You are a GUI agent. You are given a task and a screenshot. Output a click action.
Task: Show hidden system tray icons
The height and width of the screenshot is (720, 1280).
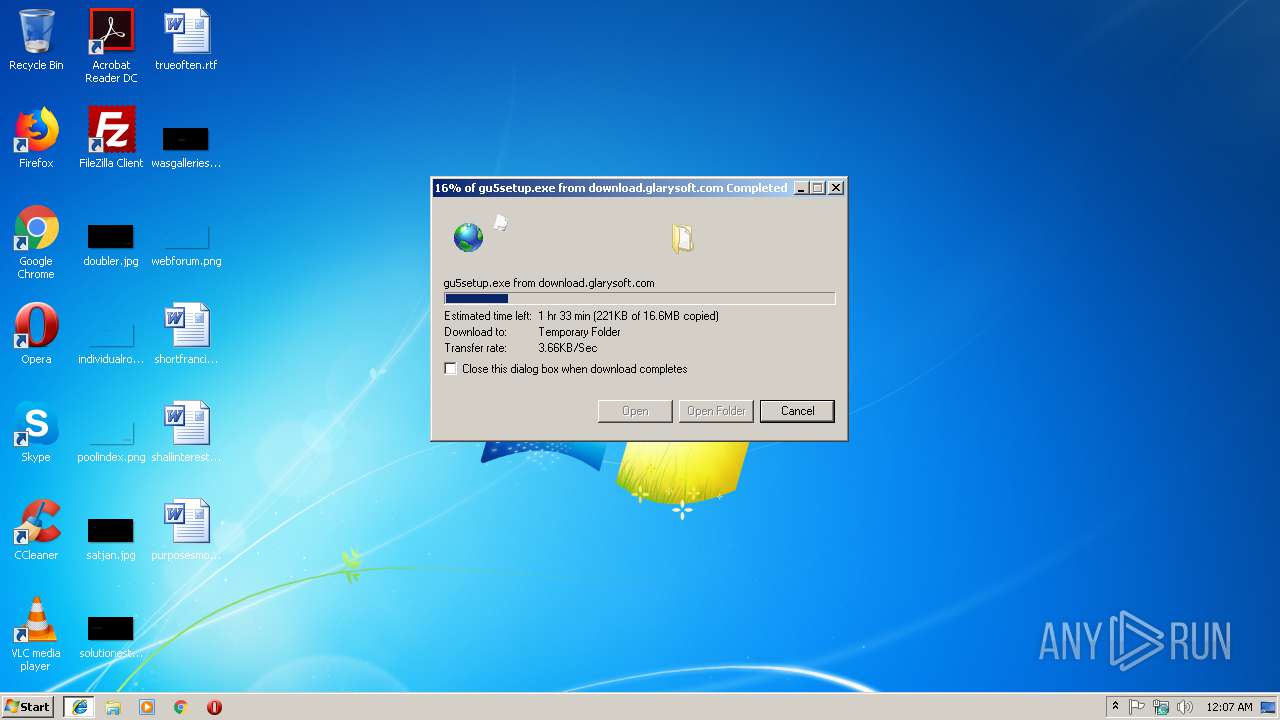coord(1115,707)
